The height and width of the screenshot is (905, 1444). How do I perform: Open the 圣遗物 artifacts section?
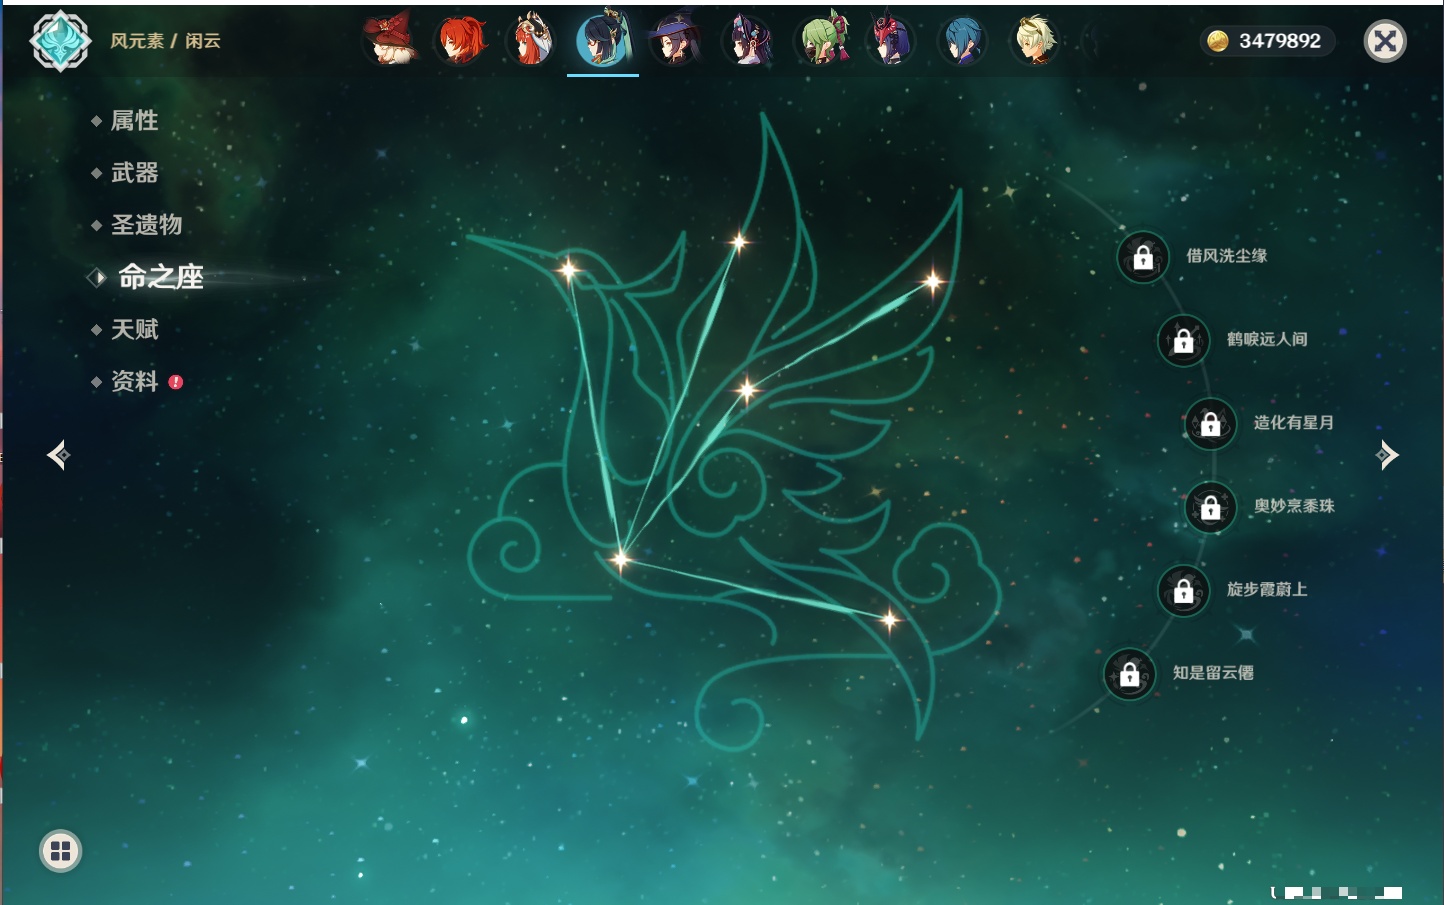click(146, 225)
